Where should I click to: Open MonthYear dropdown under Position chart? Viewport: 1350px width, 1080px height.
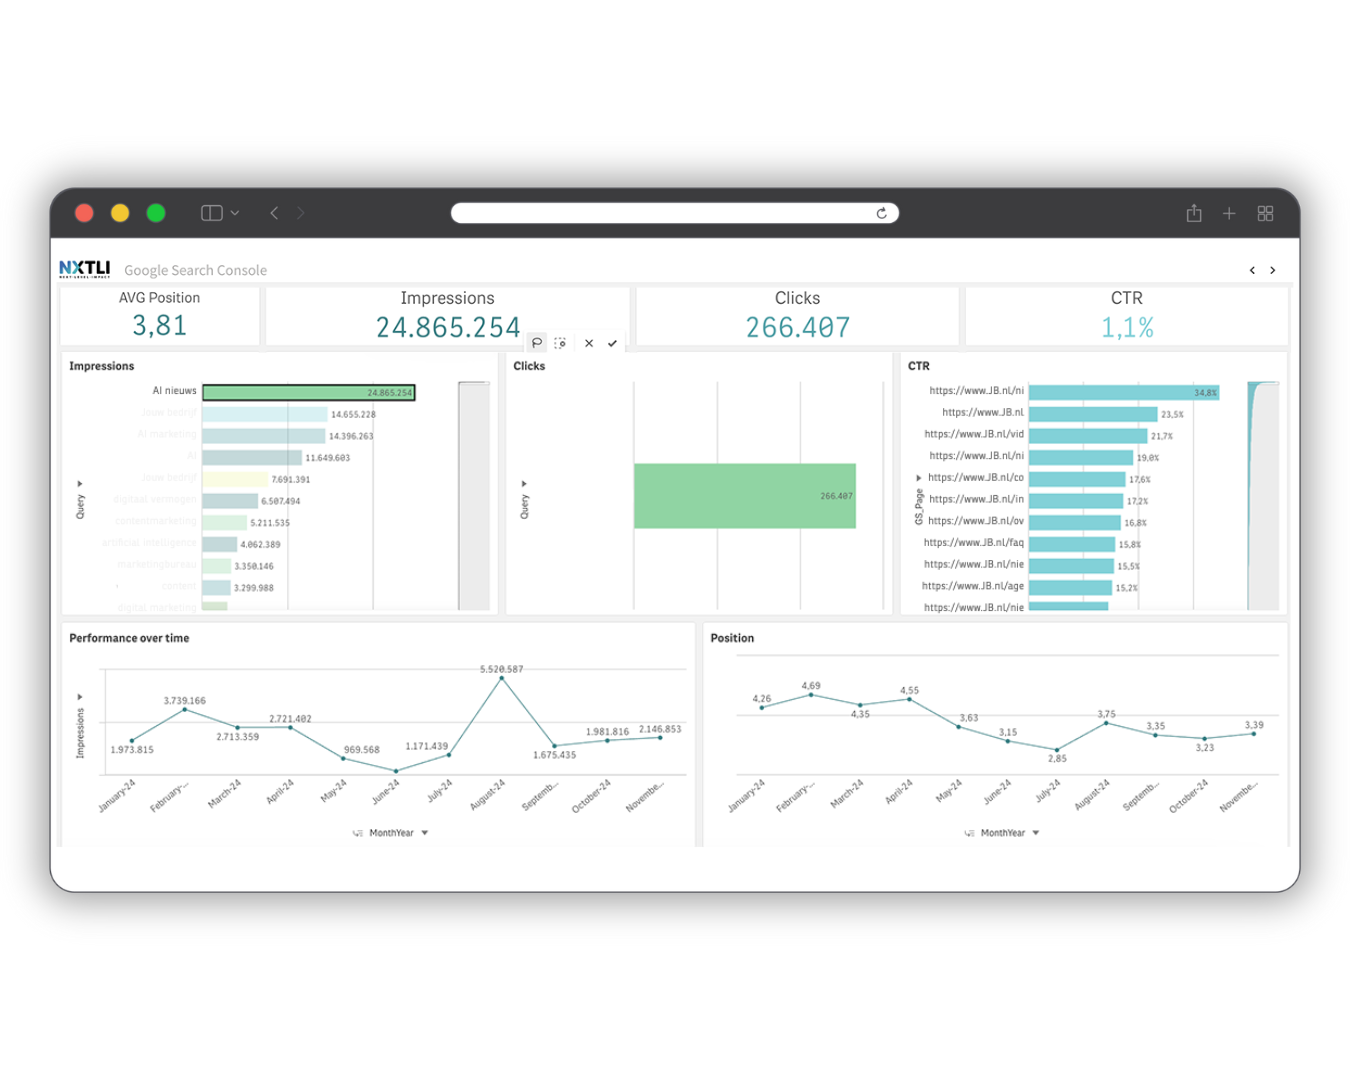(1036, 833)
